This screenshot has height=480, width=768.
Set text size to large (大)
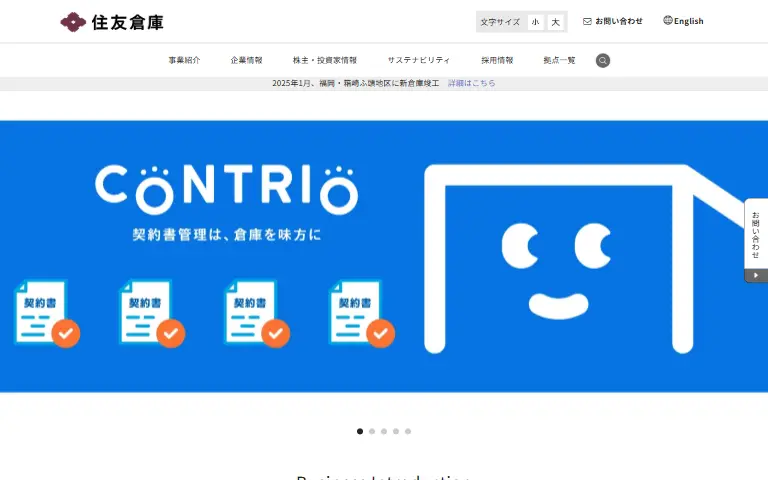[x=555, y=22]
